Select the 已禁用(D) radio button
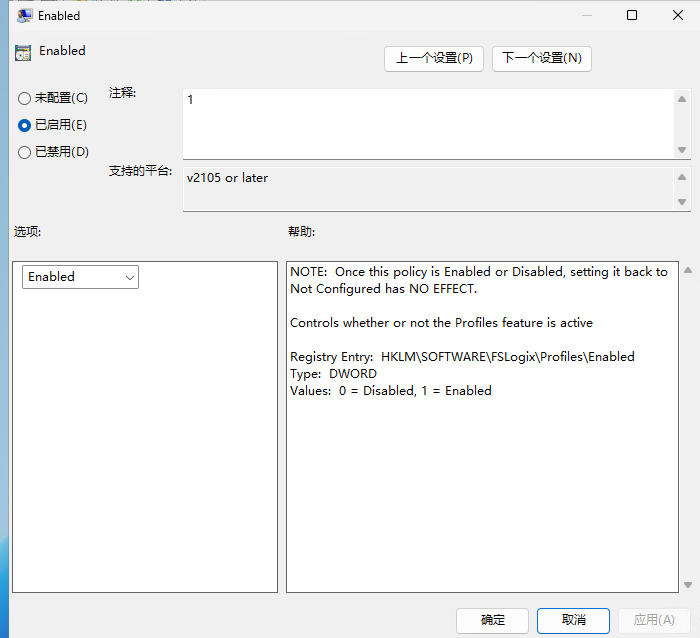Viewport: 700px width, 638px height. point(25,152)
